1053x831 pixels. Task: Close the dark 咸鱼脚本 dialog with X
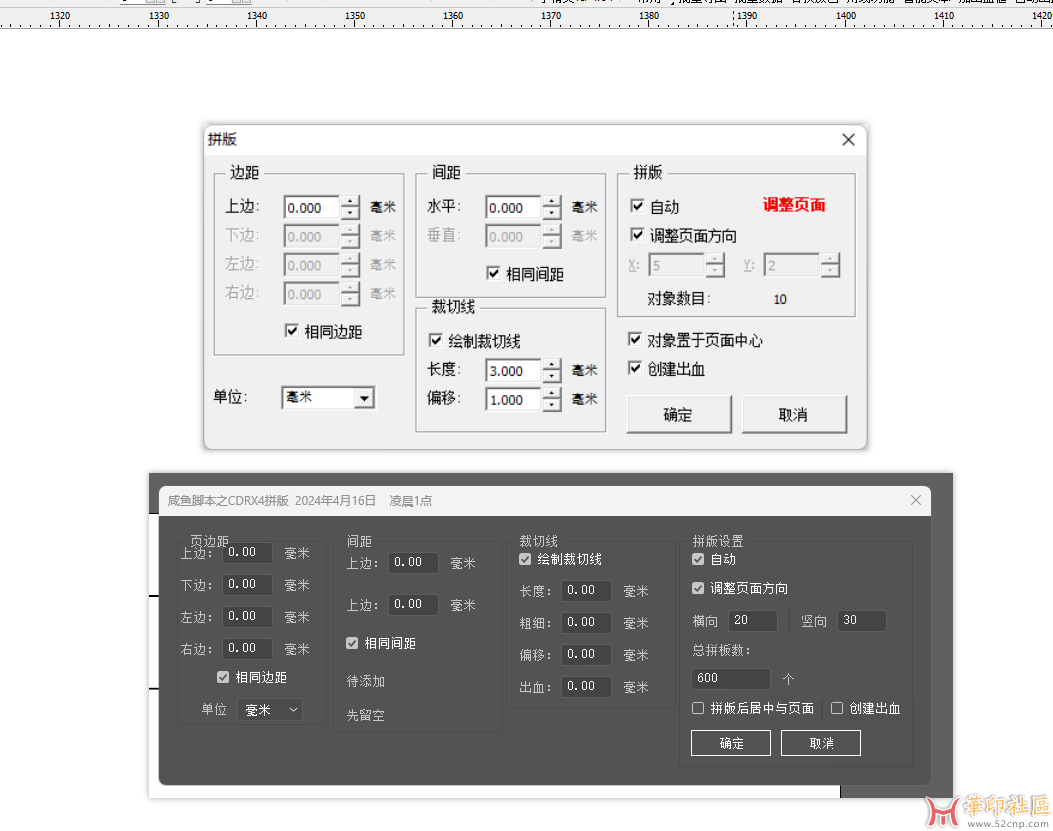click(915, 500)
